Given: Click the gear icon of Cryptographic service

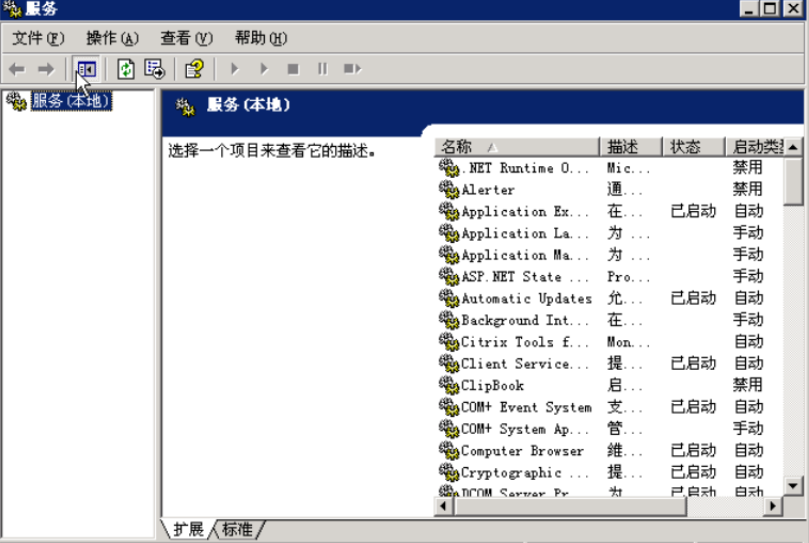Looking at the screenshot, I should [449, 472].
